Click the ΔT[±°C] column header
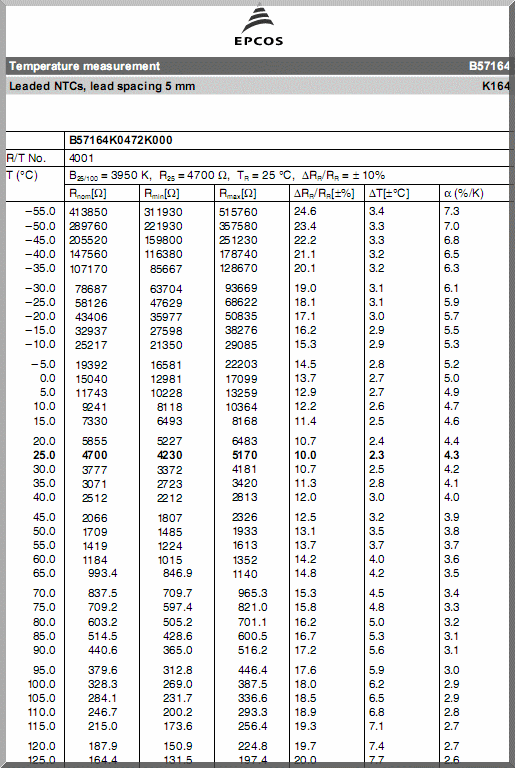 coord(389,193)
